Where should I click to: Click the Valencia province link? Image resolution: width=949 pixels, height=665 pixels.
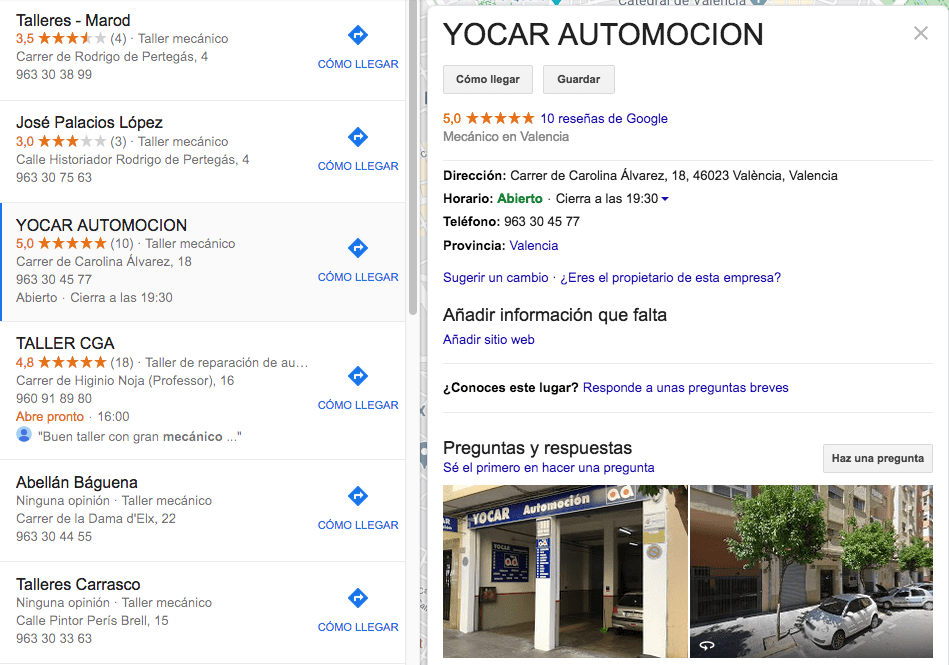point(534,246)
